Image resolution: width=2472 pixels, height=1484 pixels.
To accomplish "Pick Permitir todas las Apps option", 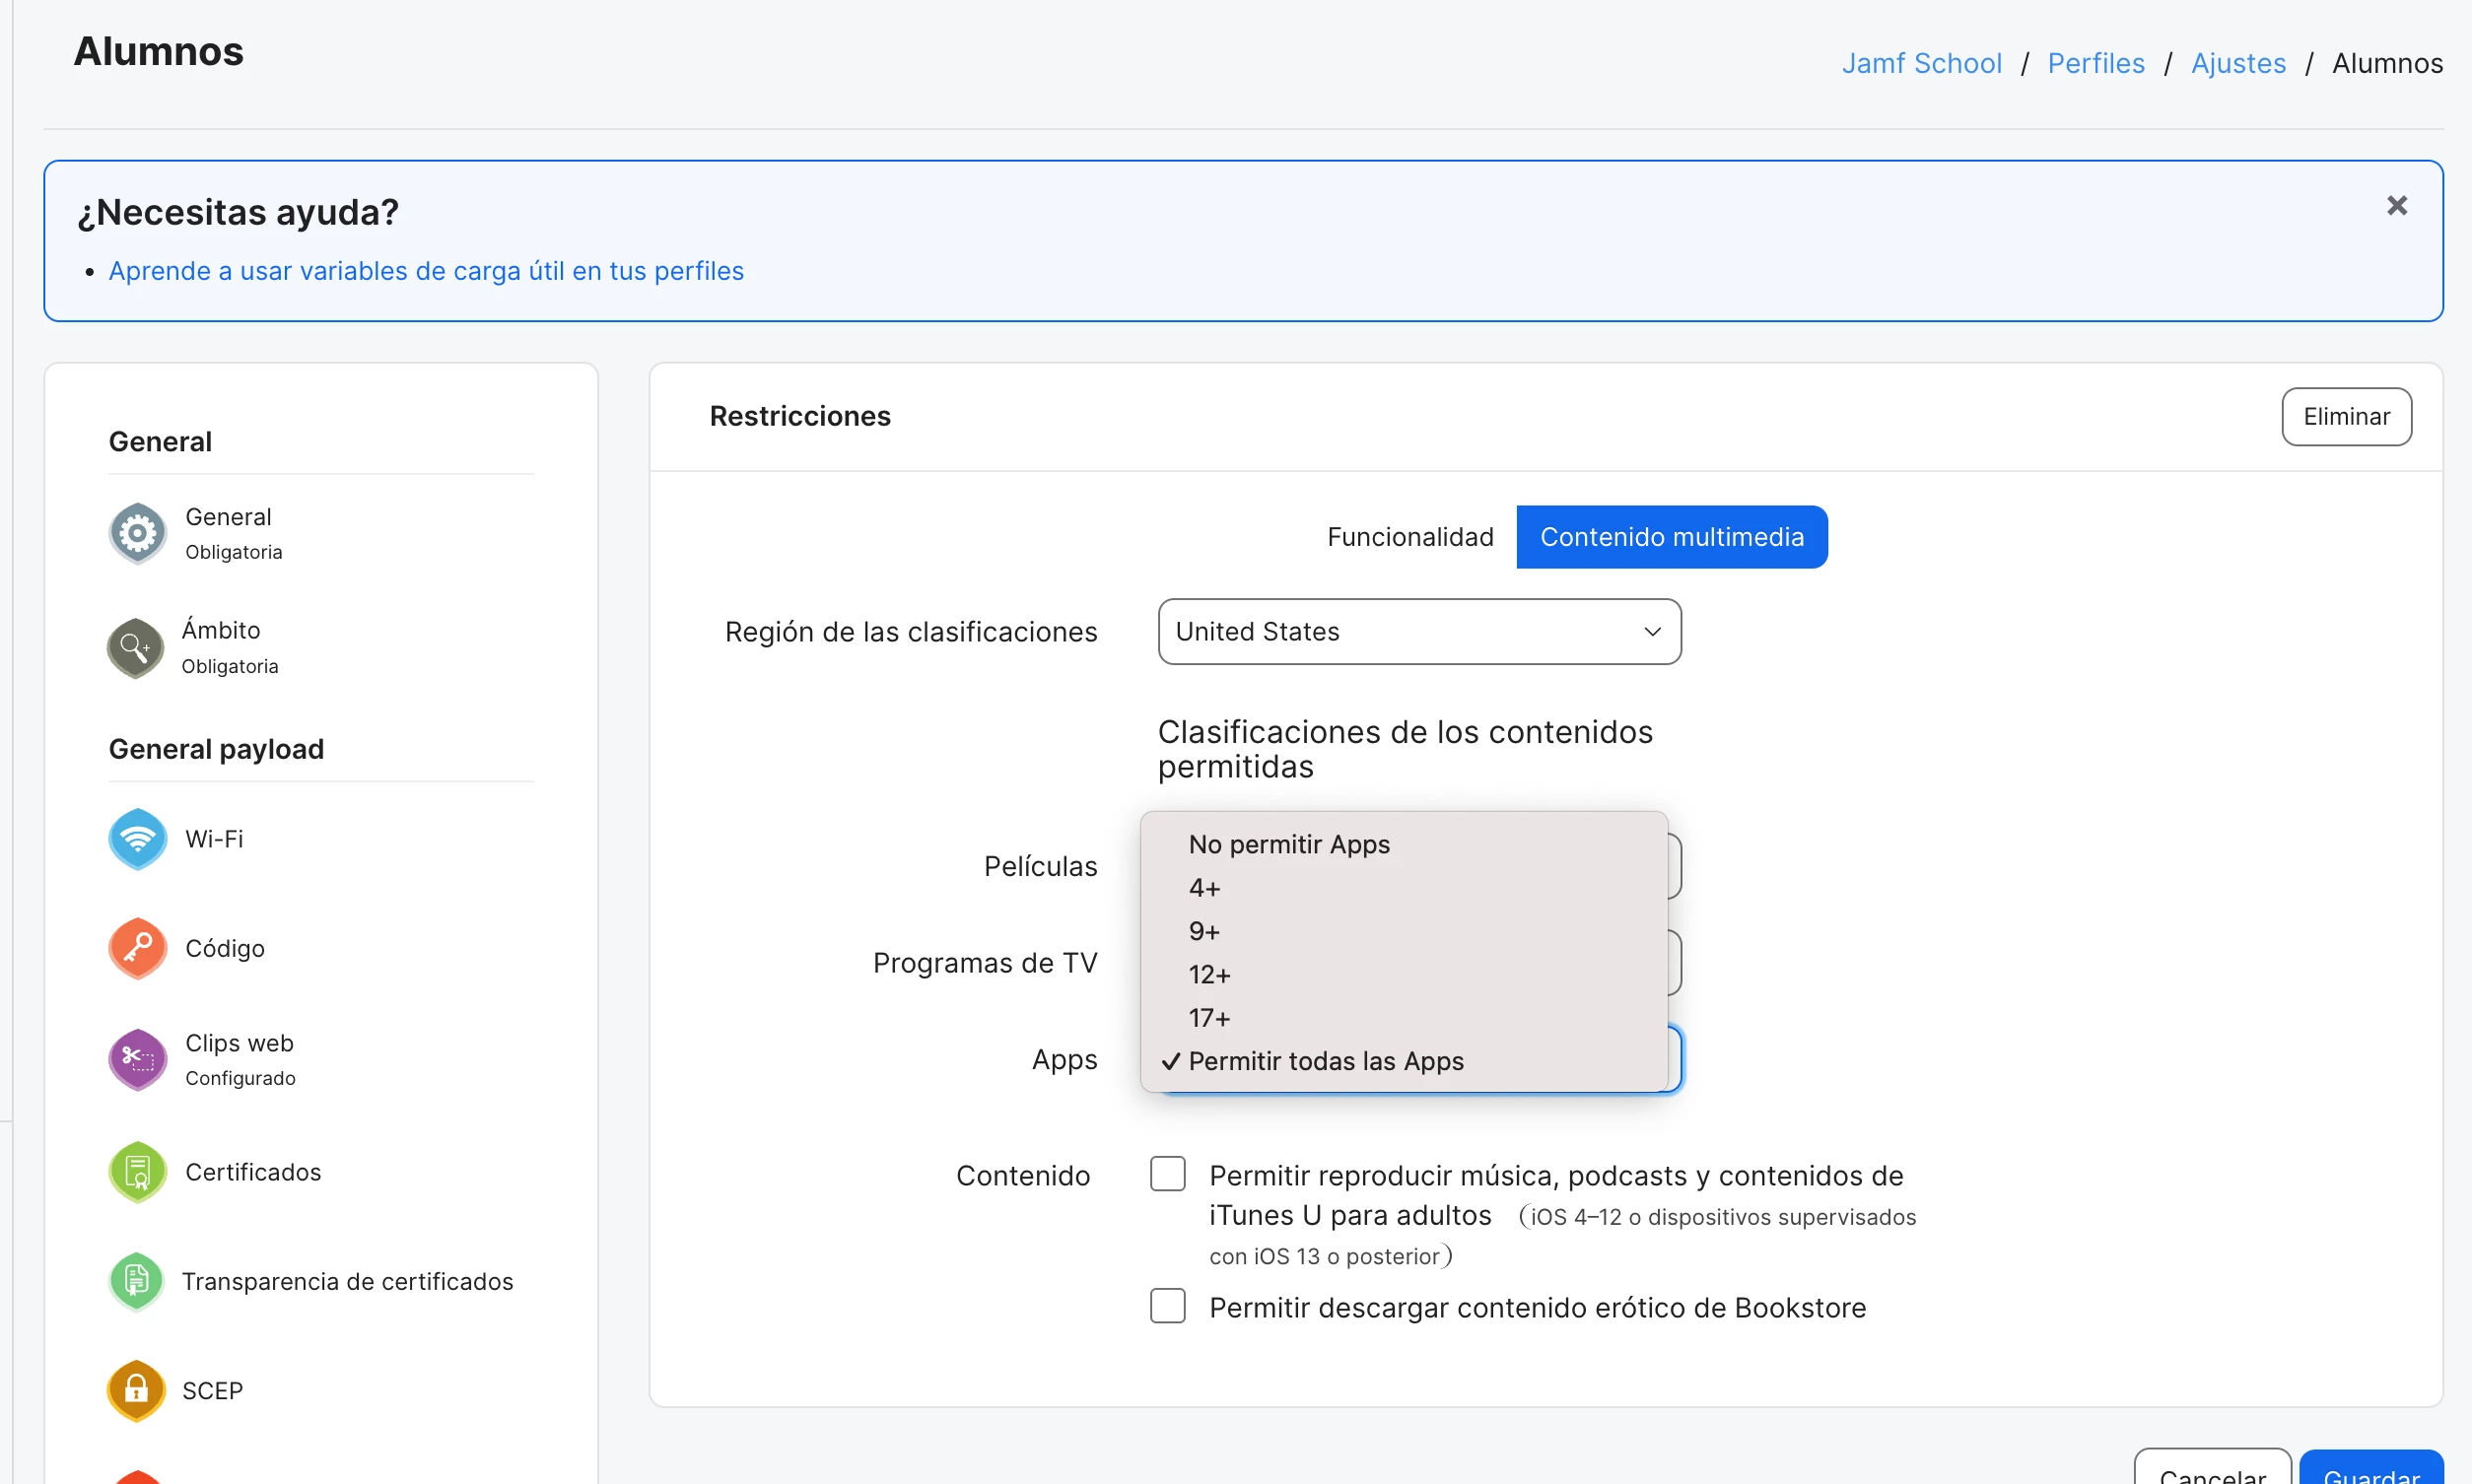I will (x=1325, y=1061).
